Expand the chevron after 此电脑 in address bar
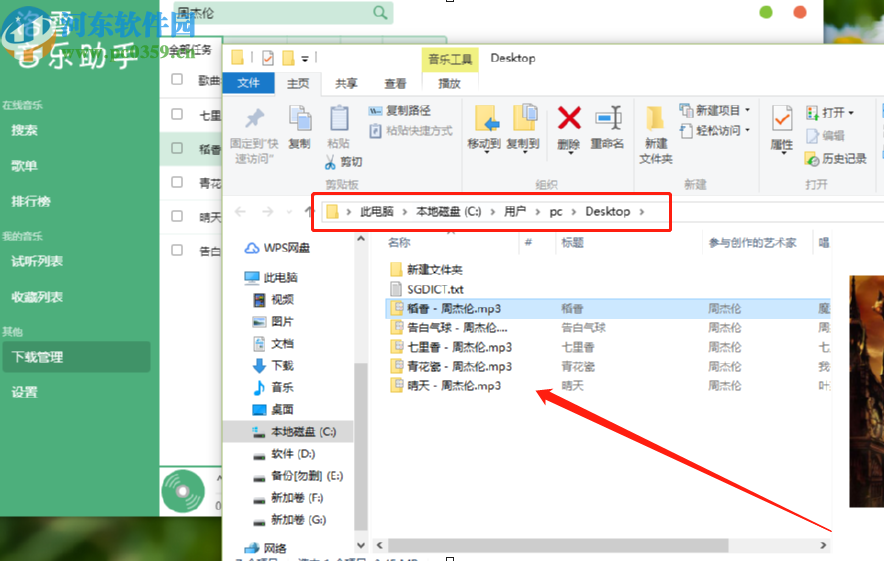This screenshot has width=884, height=561. coord(405,212)
